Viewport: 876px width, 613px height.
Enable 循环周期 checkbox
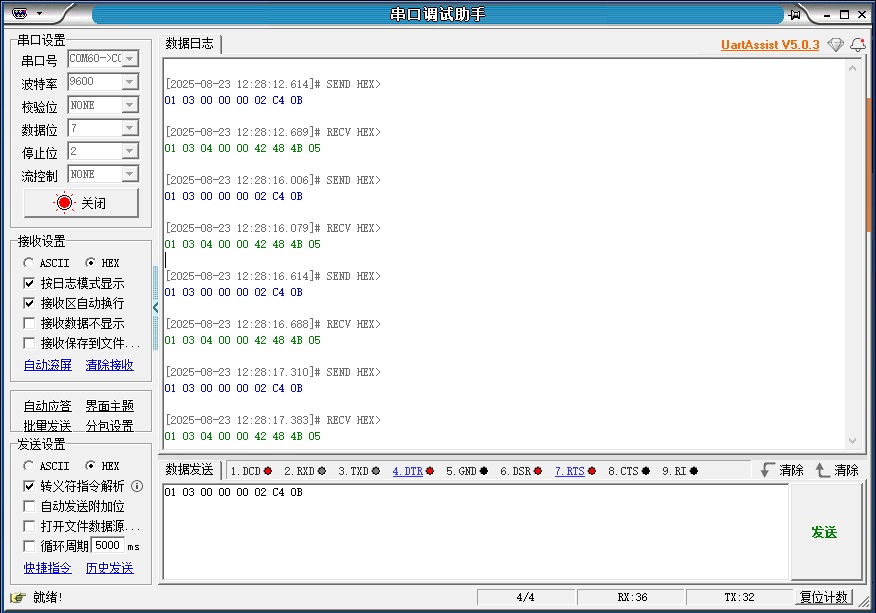tap(29, 546)
